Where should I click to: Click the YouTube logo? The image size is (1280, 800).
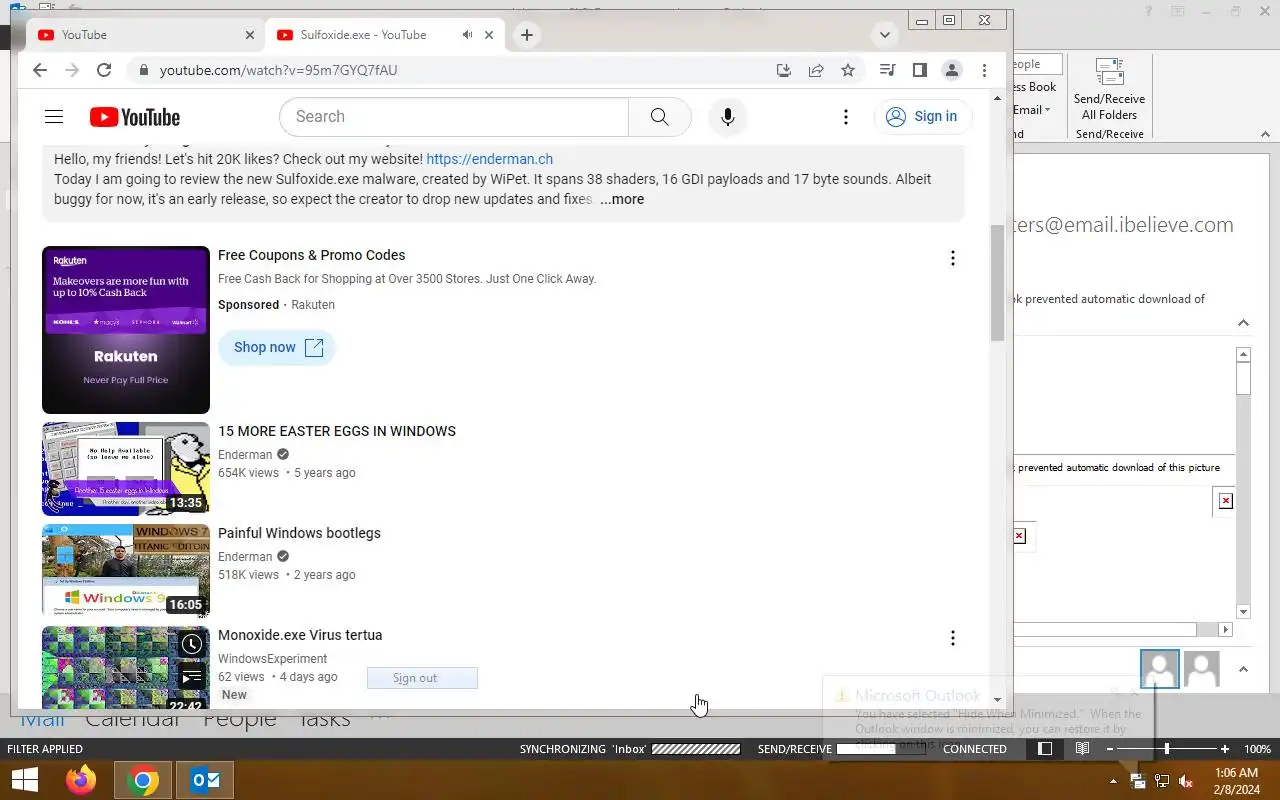(x=135, y=117)
